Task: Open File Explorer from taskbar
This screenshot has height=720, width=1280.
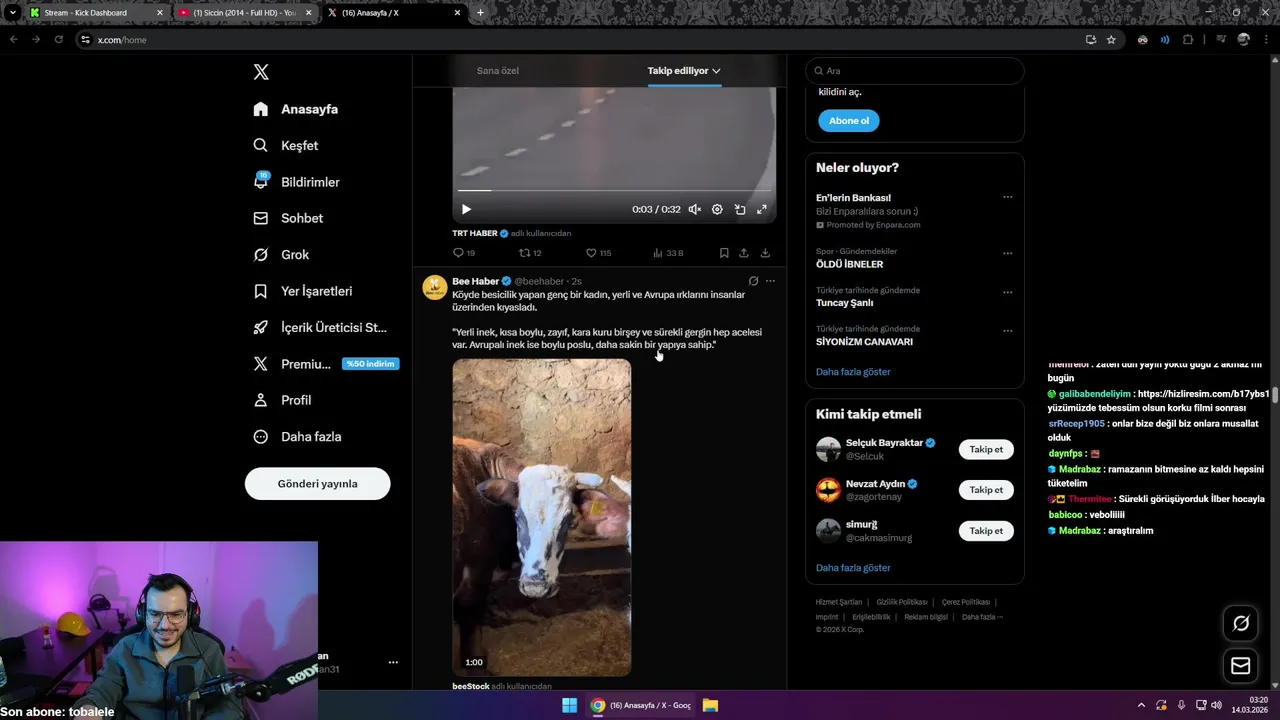Action: click(710, 705)
